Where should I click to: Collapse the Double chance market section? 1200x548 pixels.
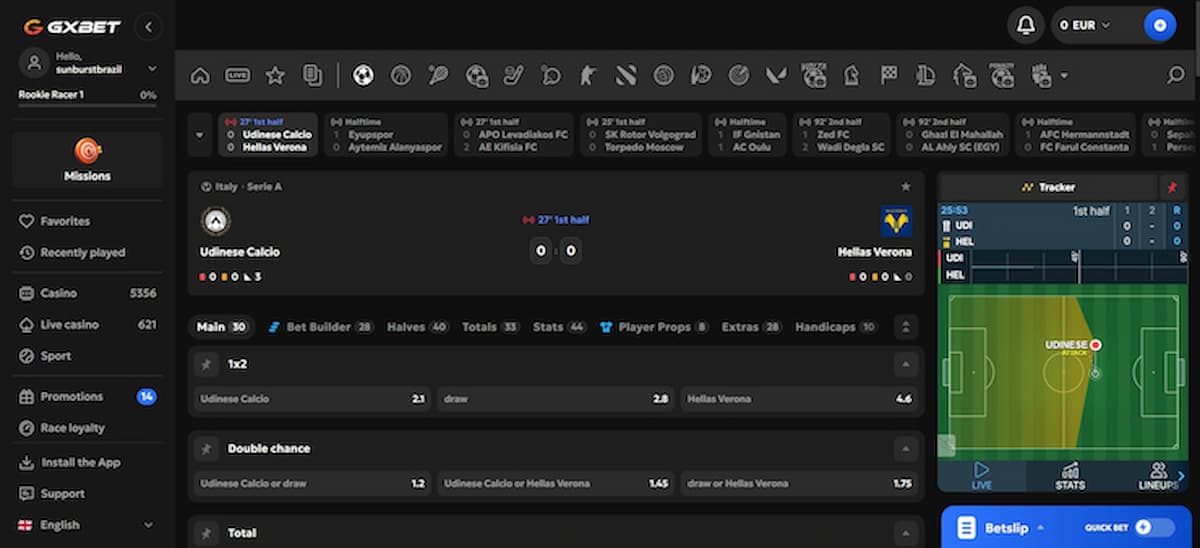(905, 448)
